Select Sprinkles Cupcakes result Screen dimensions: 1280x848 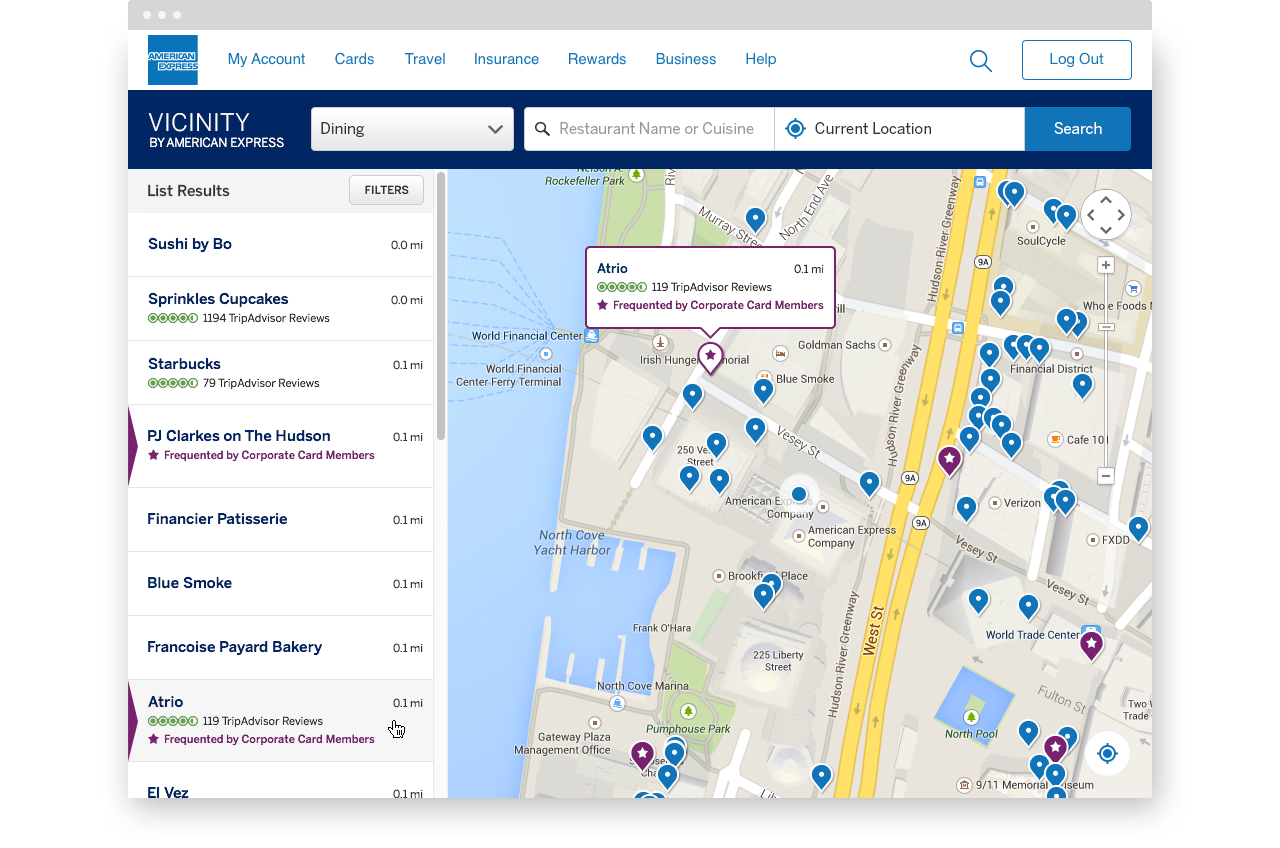point(281,309)
